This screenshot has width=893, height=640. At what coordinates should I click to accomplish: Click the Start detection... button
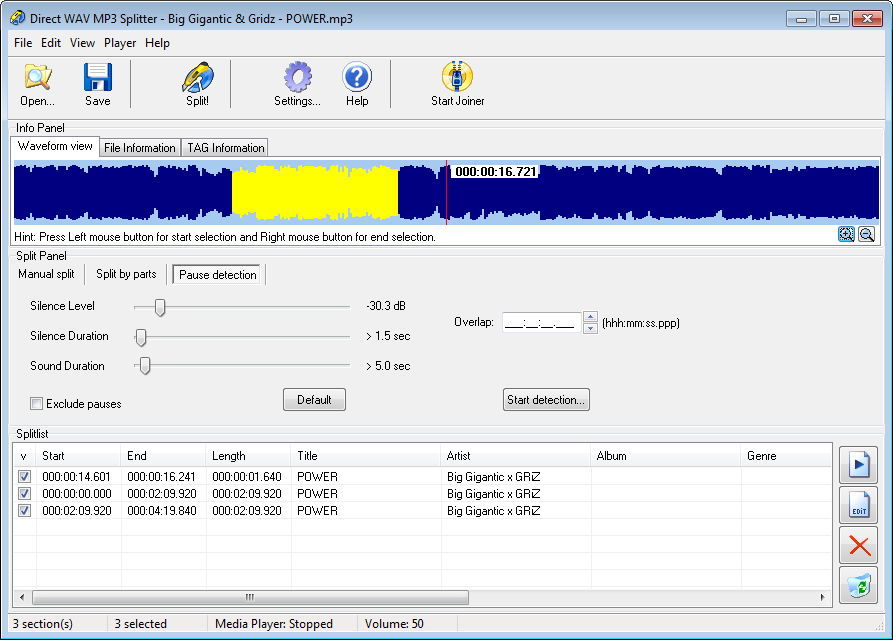click(x=546, y=400)
